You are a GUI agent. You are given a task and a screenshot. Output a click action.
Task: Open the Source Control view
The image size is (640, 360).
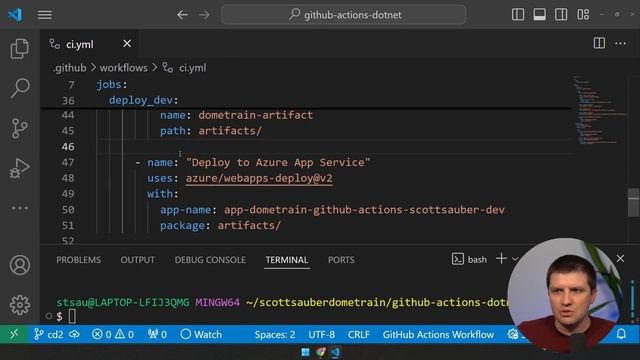20,128
